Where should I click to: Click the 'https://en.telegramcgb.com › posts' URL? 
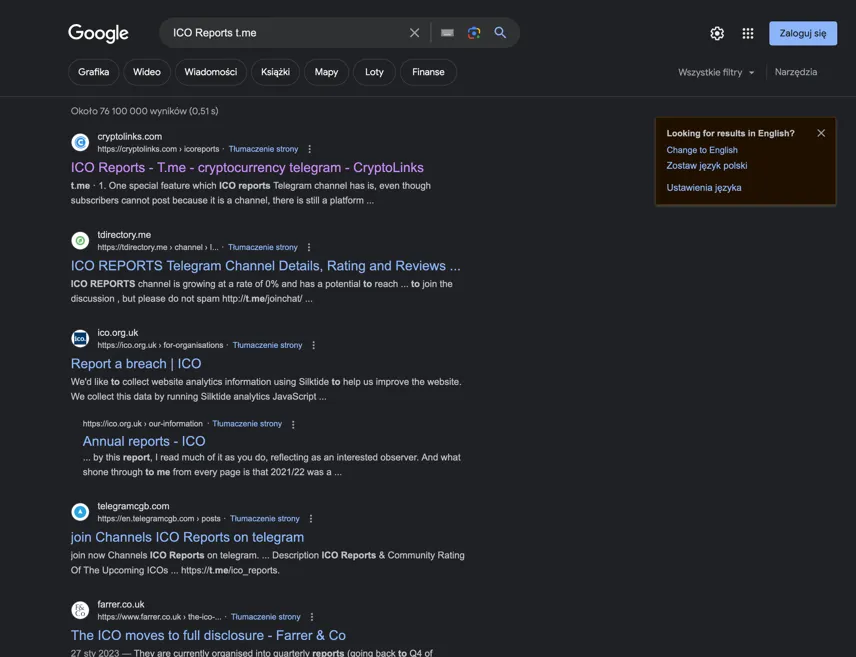click(x=159, y=519)
